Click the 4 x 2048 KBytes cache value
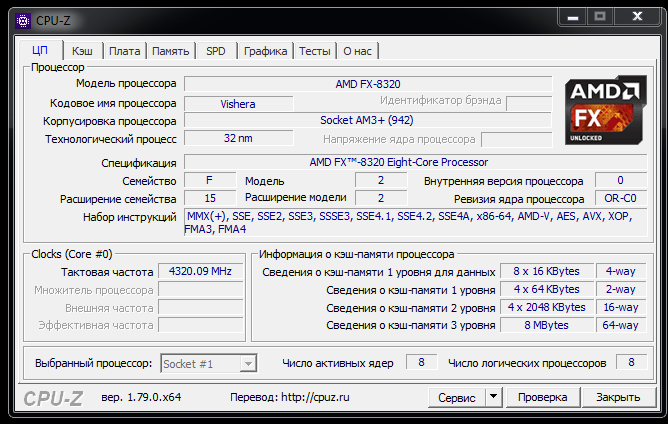 pos(547,307)
